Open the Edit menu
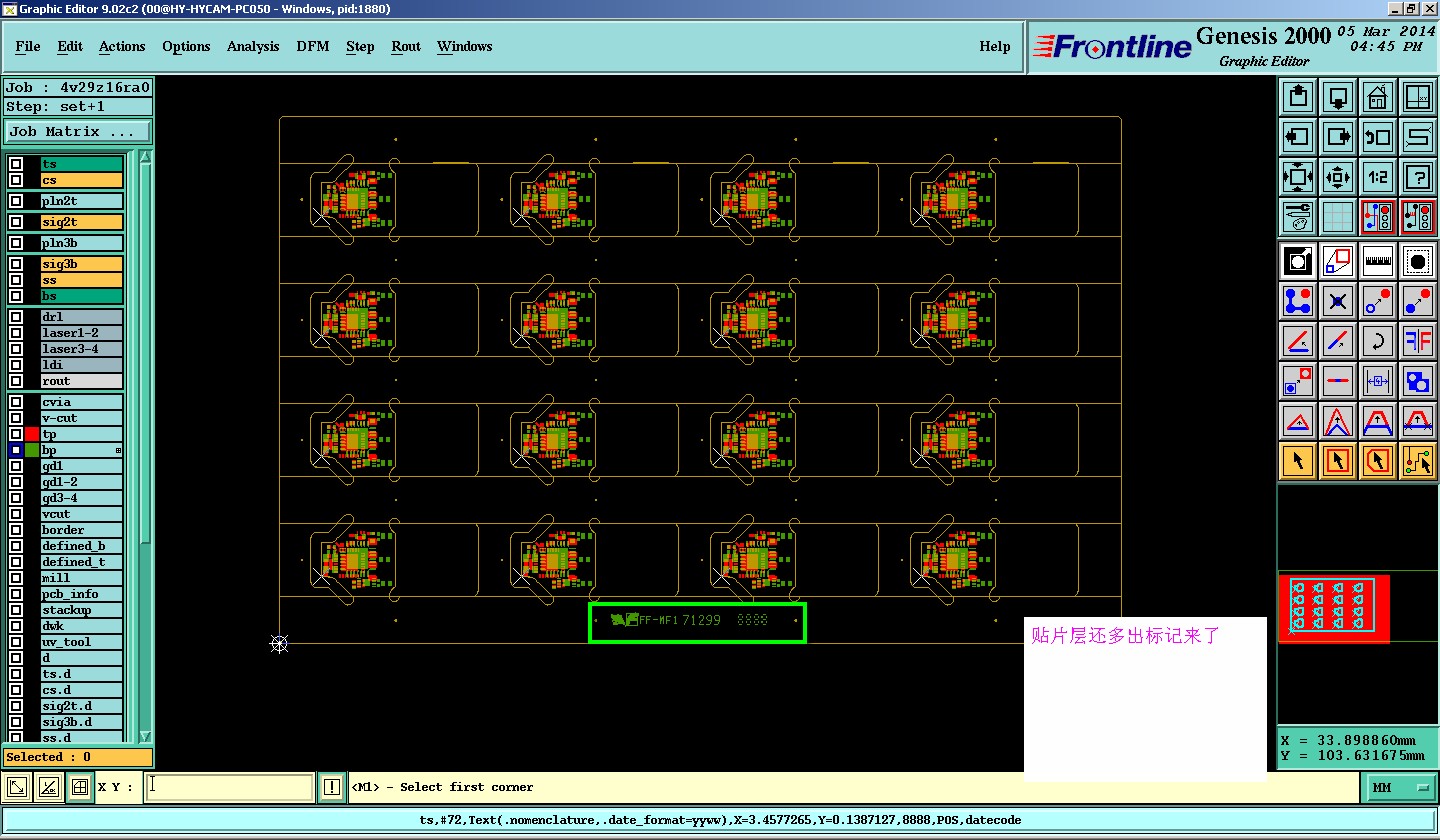The image size is (1440, 840). (x=70, y=46)
